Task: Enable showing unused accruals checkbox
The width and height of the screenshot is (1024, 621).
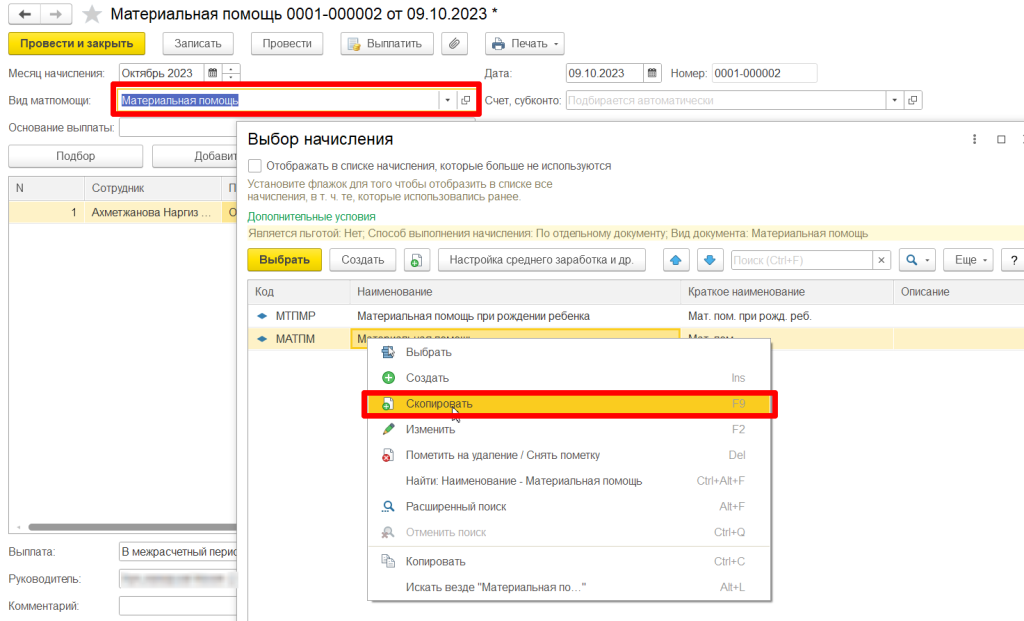Action: (x=255, y=166)
